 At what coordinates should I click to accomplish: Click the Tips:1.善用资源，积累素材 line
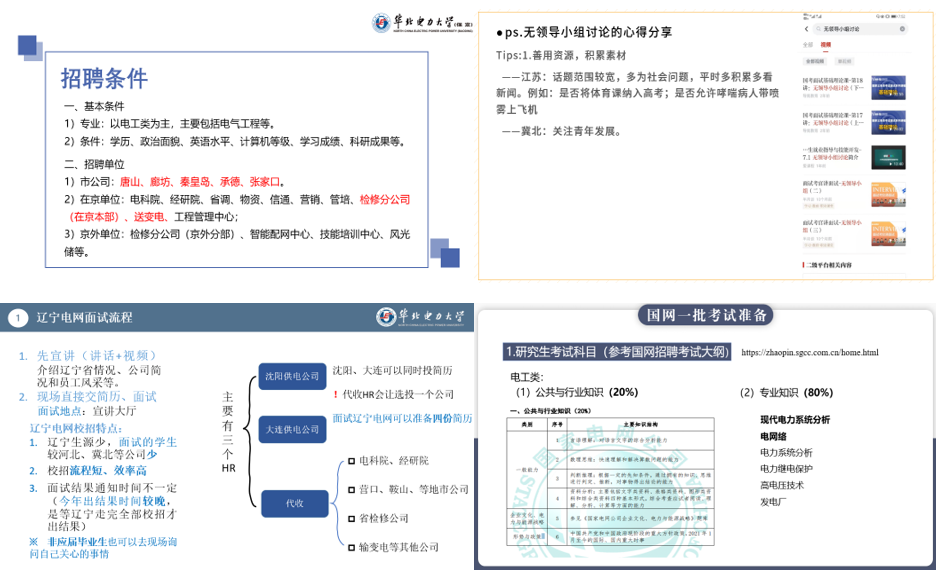[x=561, y=56]
